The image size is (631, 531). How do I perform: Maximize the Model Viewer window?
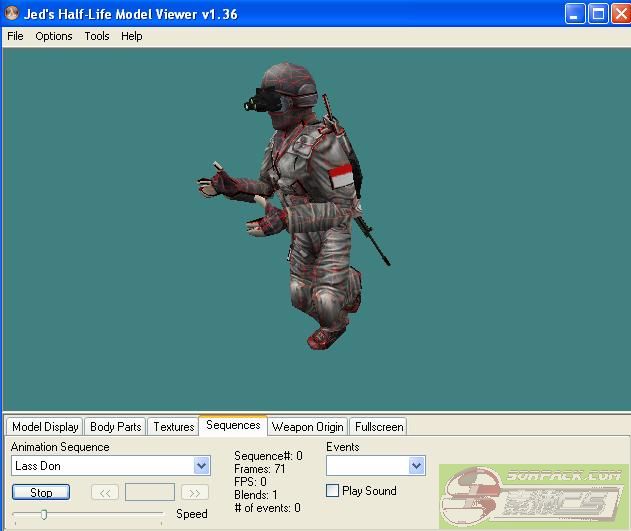pos(598,14)
